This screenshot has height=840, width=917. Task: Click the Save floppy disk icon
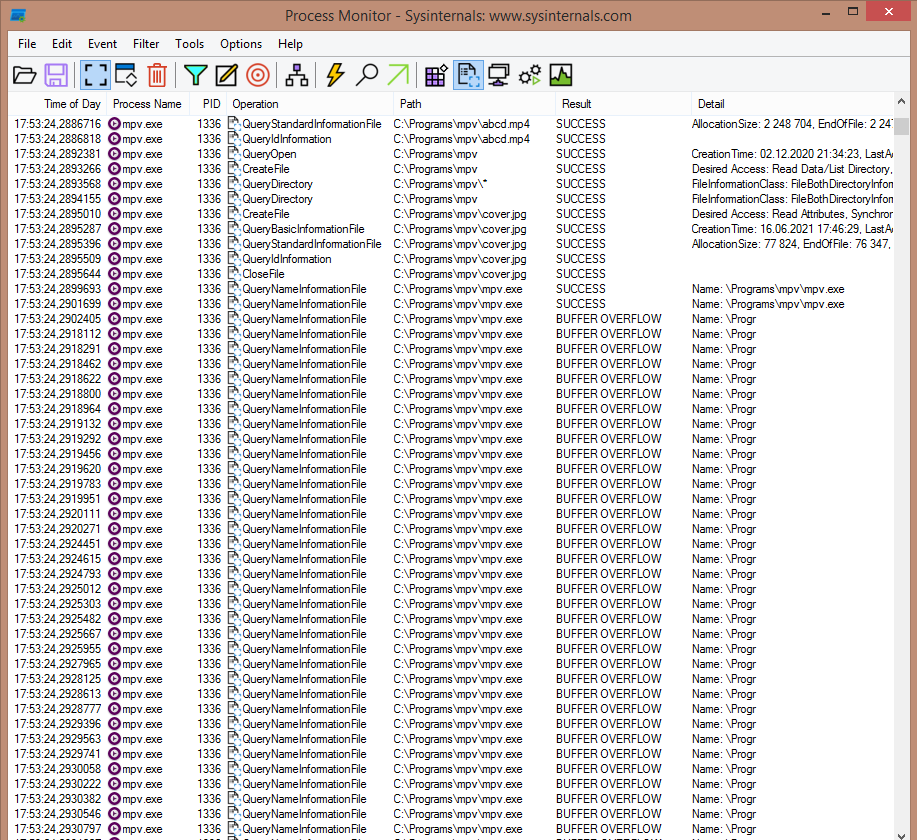(x=56, y=75)
